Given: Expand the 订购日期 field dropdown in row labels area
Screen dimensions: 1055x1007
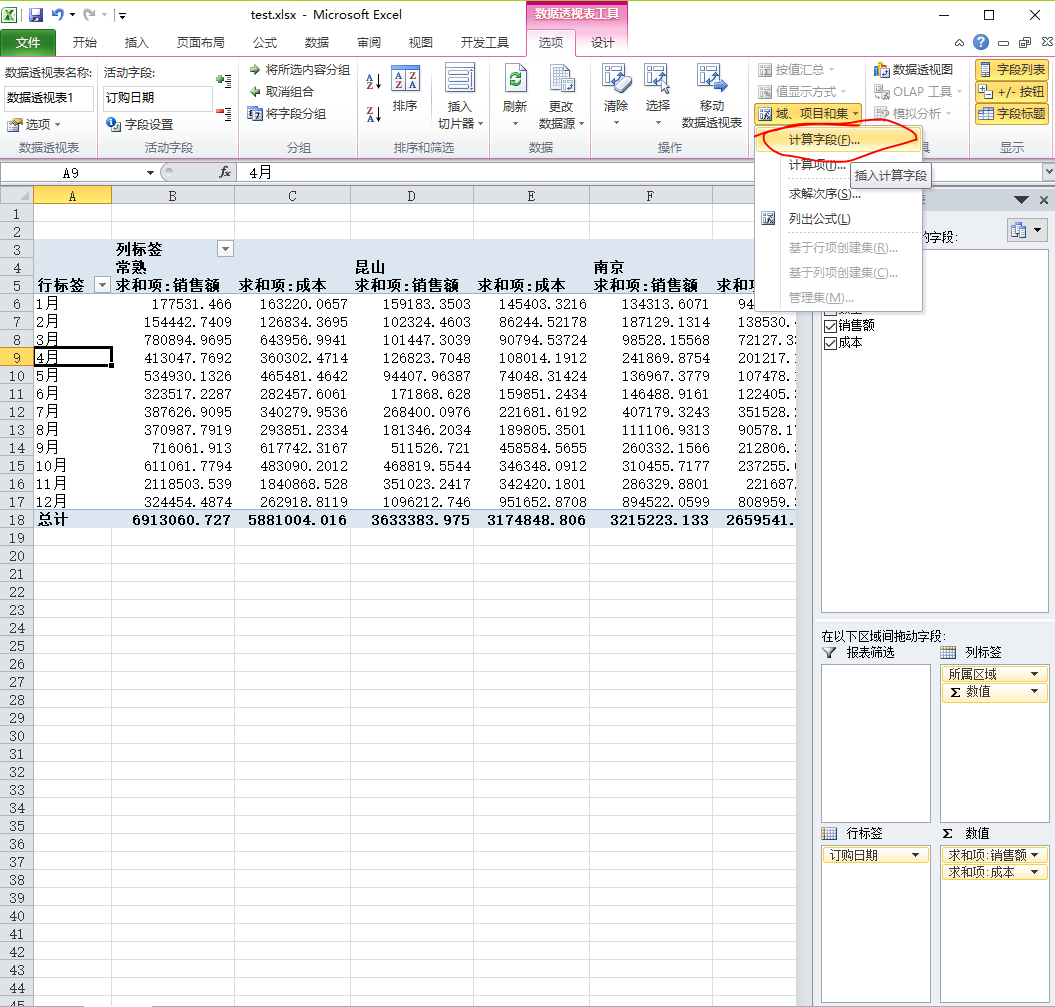Looking at the screenshot, I should pos(917,855).
